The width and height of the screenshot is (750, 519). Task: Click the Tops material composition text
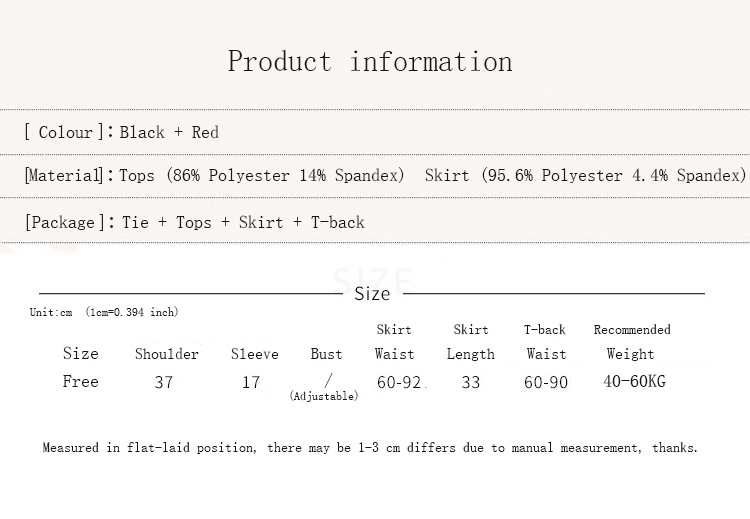[262, 175]
